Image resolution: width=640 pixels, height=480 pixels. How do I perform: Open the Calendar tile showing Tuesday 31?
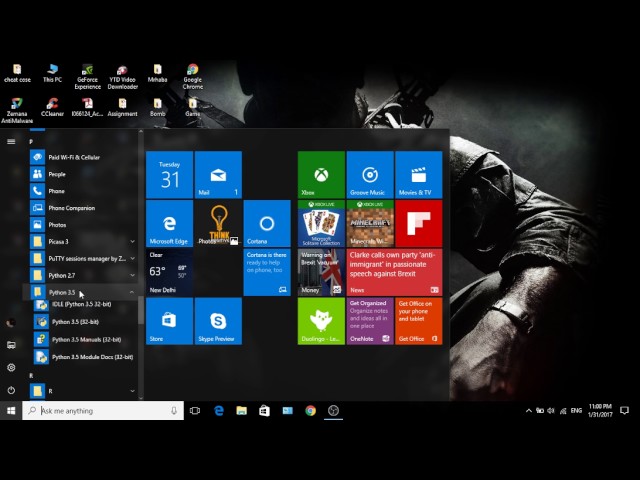click(x=169, y=175)
